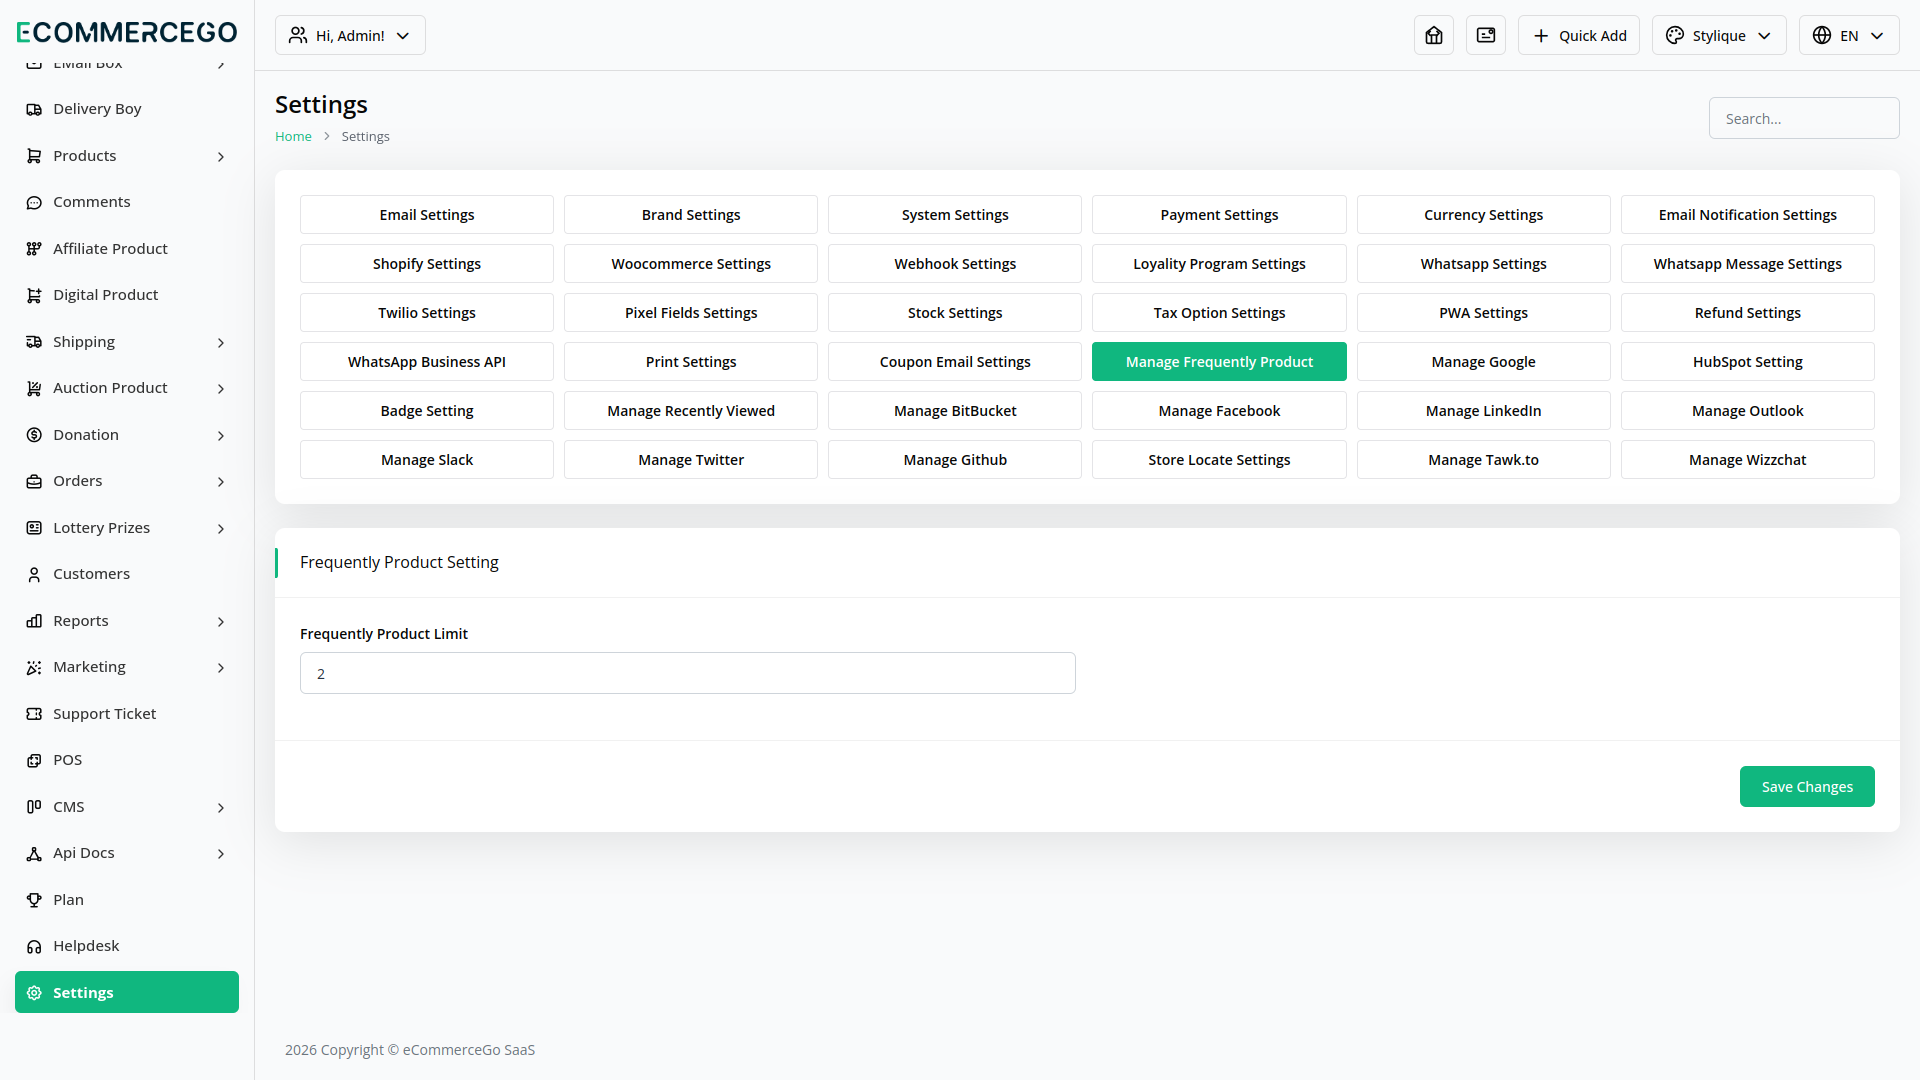Click the Search settings box

coord(1804,118)
